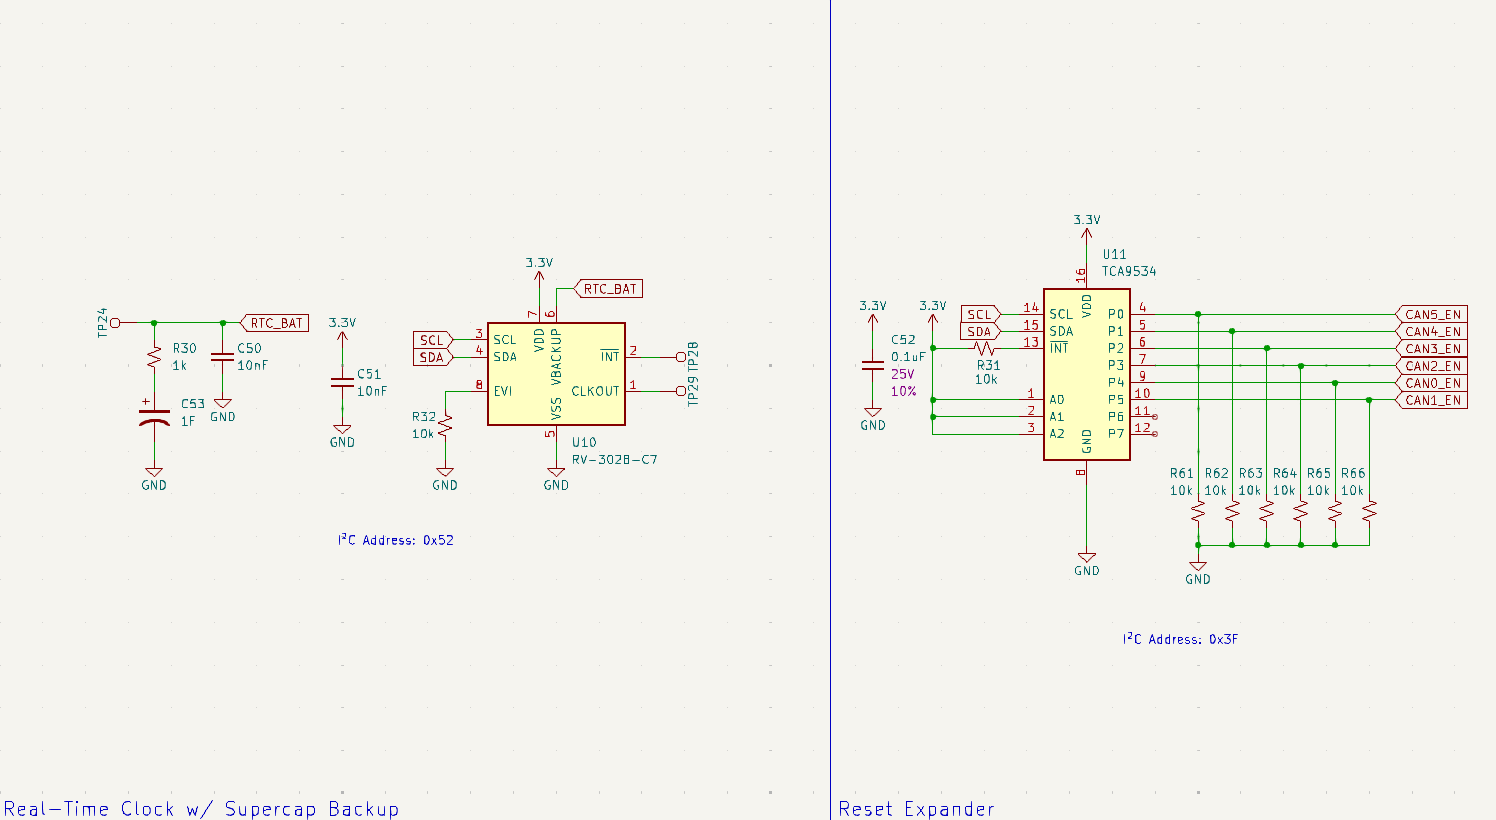This screenshot has height=820, width=1496.
Task: Click the 'U10' reference designator
Action: pyautogui.click(x=584, y=442)
